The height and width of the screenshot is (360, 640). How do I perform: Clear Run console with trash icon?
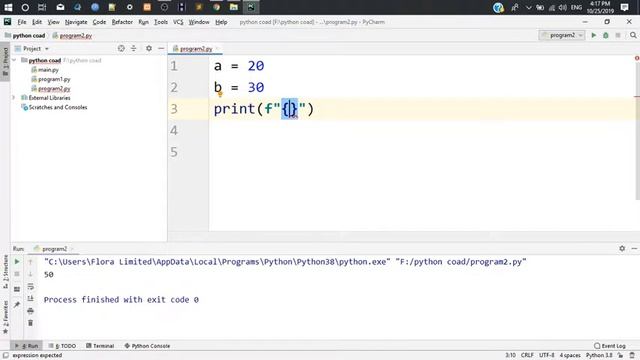[30, 323]
